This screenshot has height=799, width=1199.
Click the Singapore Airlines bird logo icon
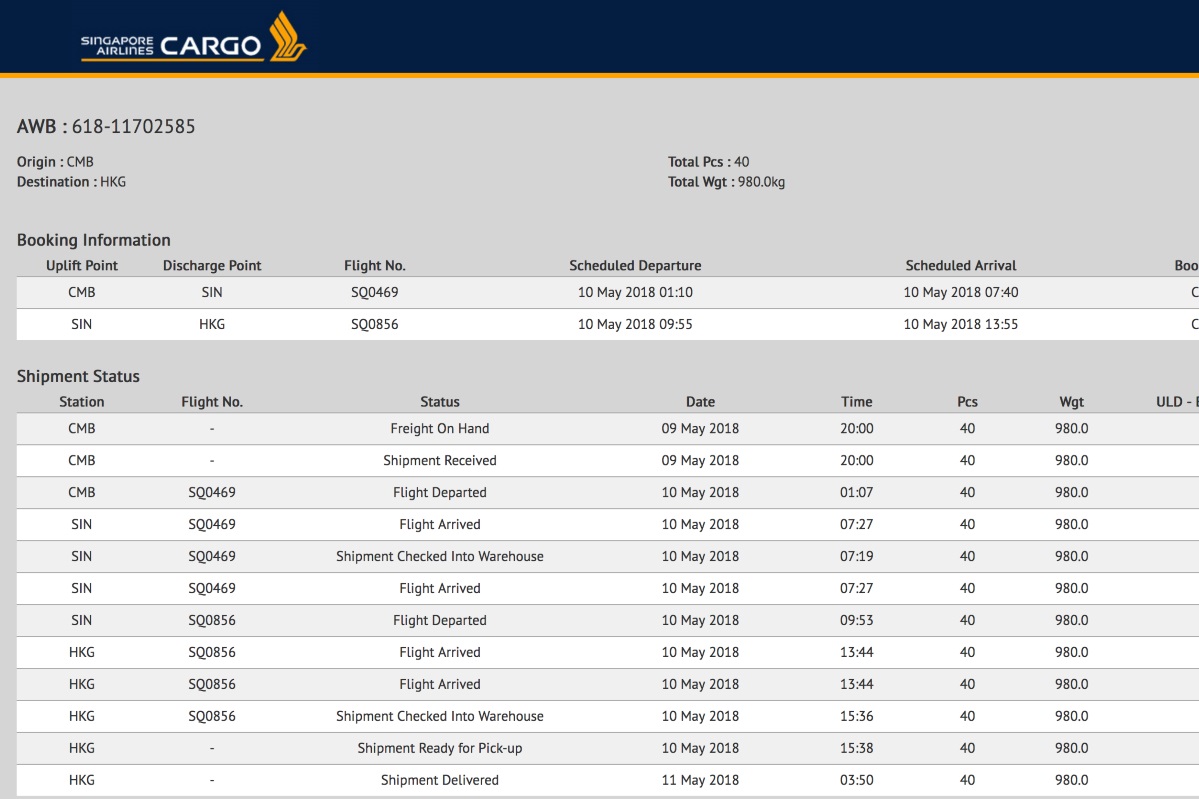288,36
